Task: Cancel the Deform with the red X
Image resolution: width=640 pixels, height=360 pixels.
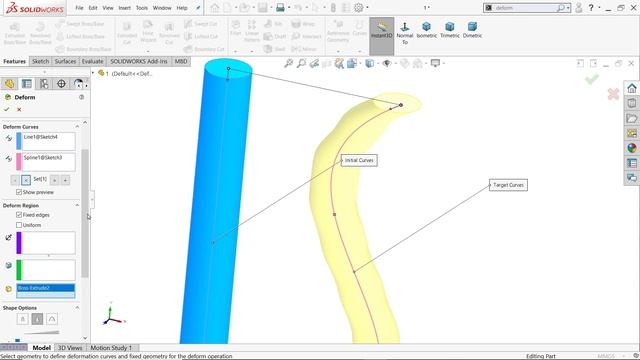Action: coord(19,109)
